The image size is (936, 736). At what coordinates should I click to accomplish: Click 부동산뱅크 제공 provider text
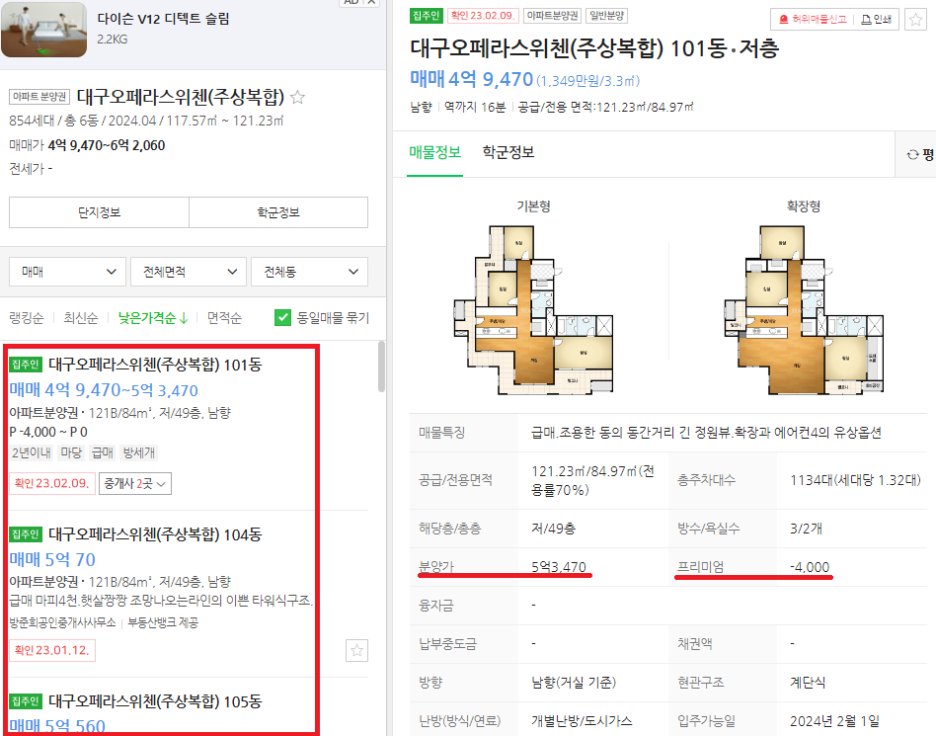click(x=162, y=623)
